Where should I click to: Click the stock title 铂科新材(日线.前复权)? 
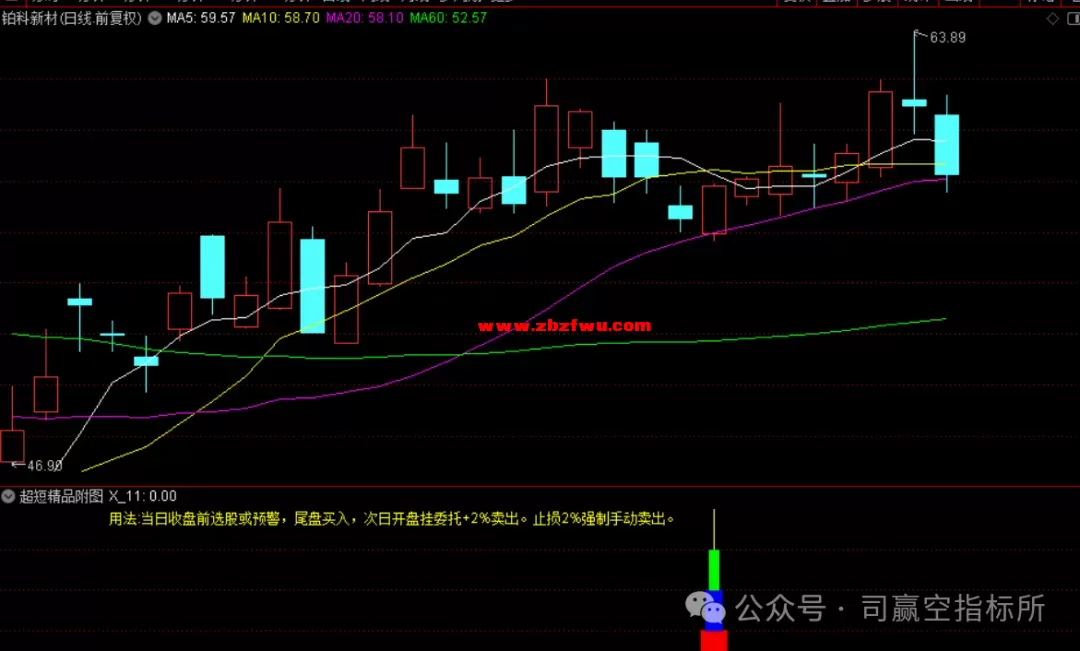click(x=72, y=18)
